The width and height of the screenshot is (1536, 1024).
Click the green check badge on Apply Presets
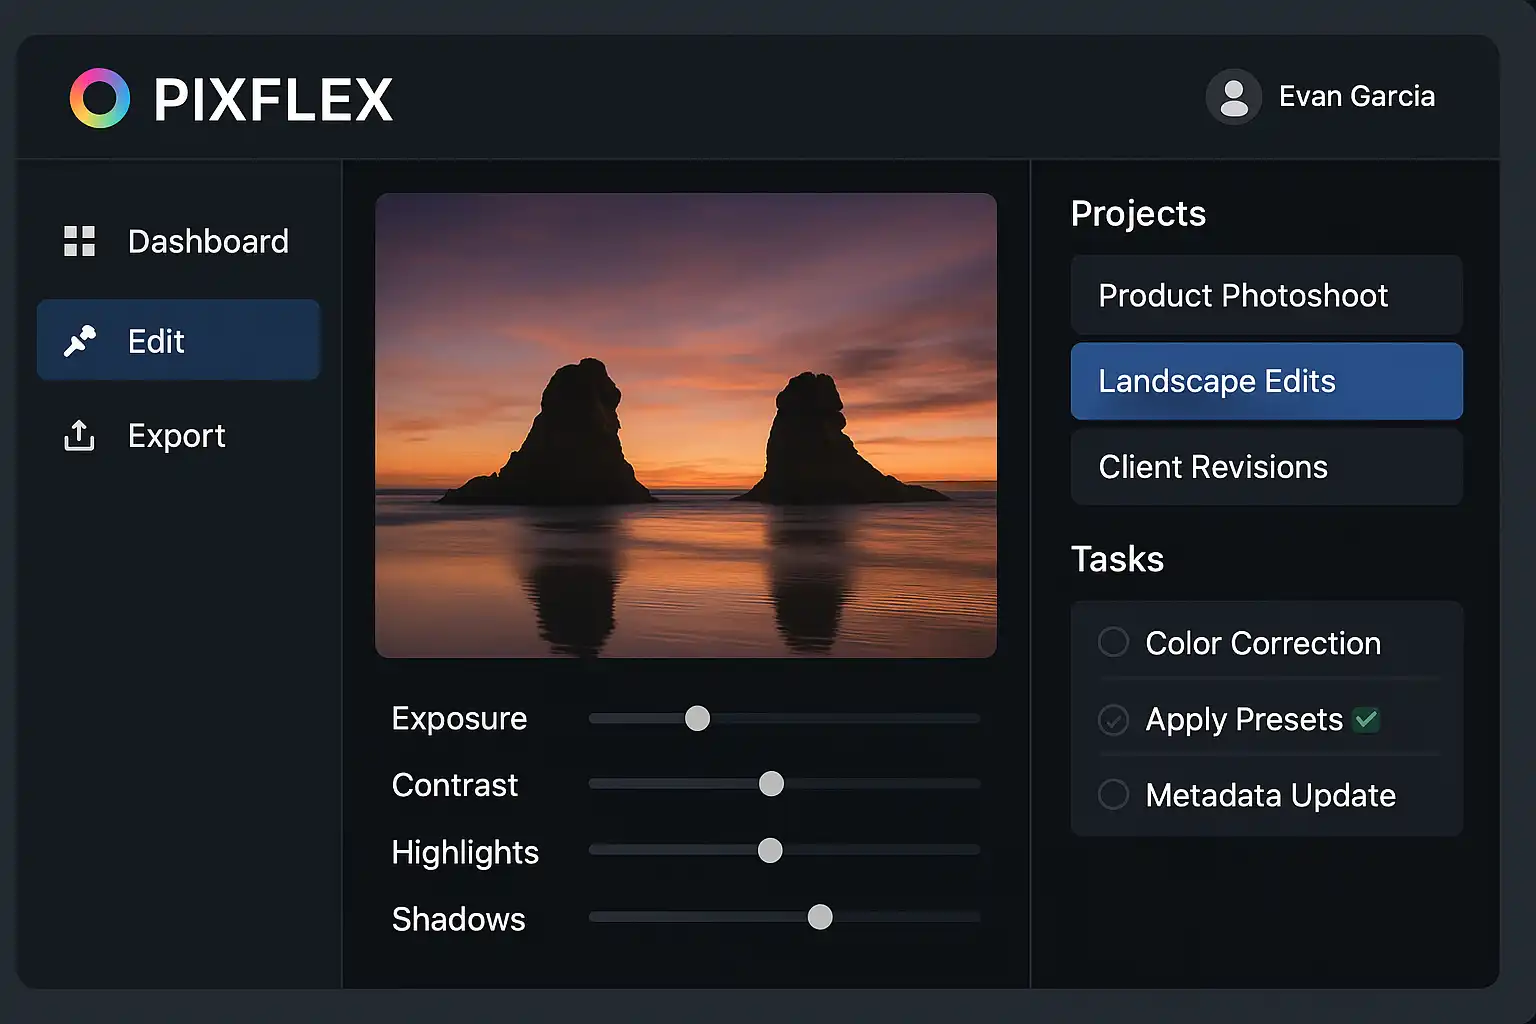[x=1366, y=719]
